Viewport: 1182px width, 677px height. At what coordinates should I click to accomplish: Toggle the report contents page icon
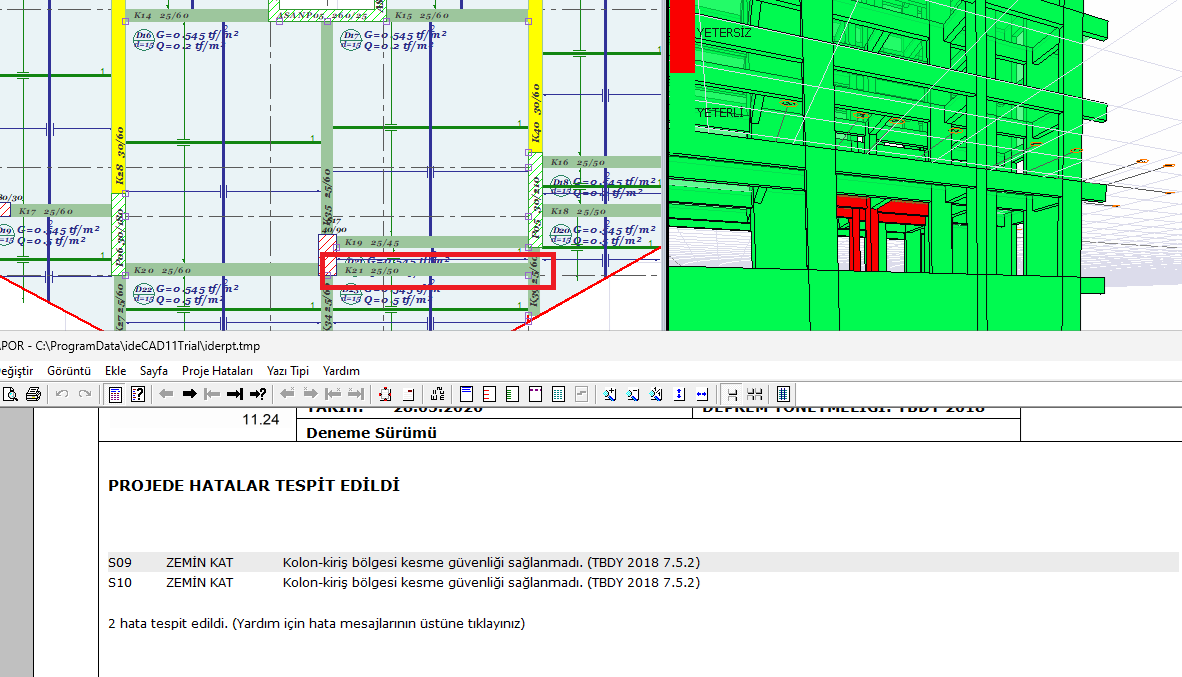[115, 394]
